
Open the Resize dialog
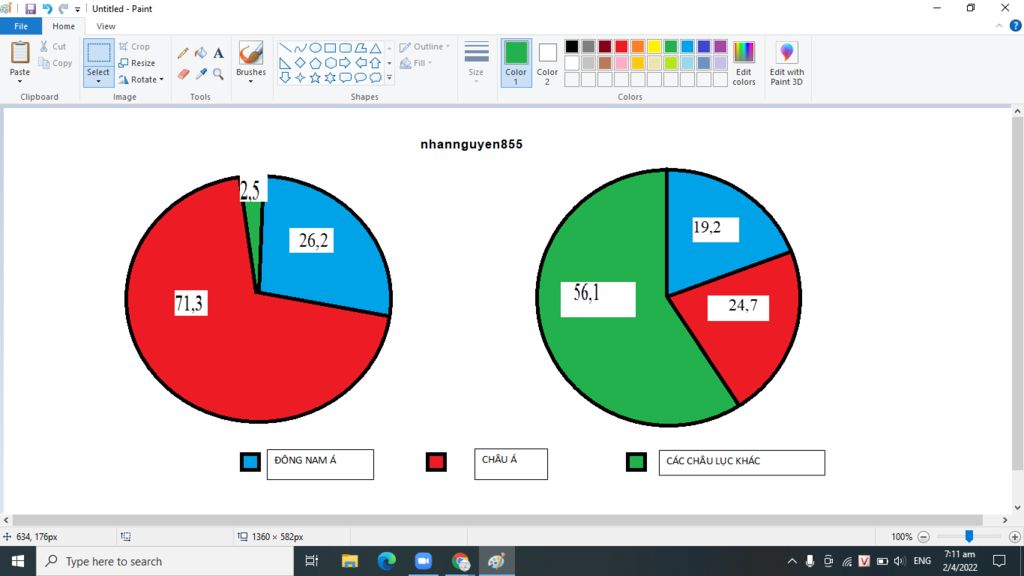136,63
